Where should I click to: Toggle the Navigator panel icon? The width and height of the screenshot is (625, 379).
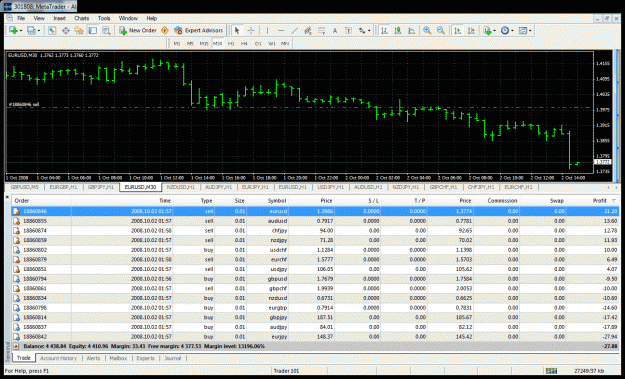point(79,30)
